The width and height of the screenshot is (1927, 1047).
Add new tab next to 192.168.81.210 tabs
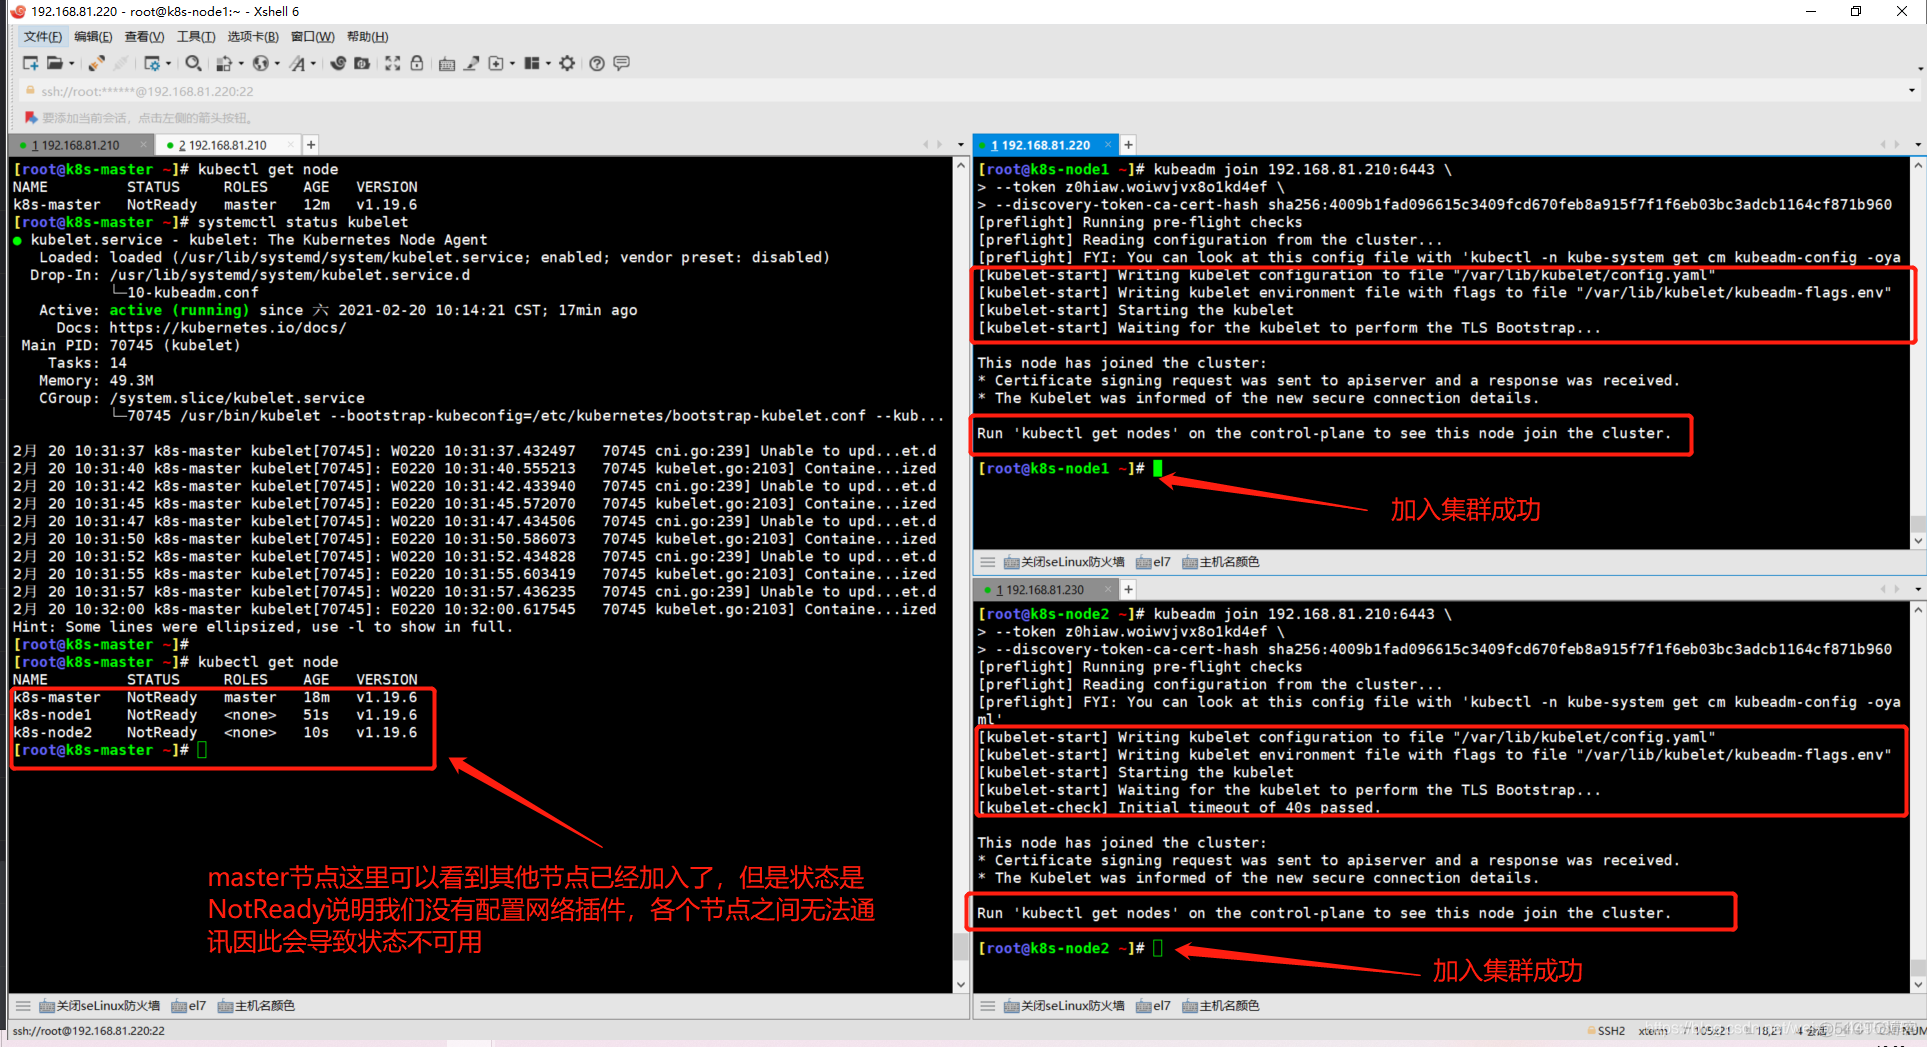tap(311, 145)
